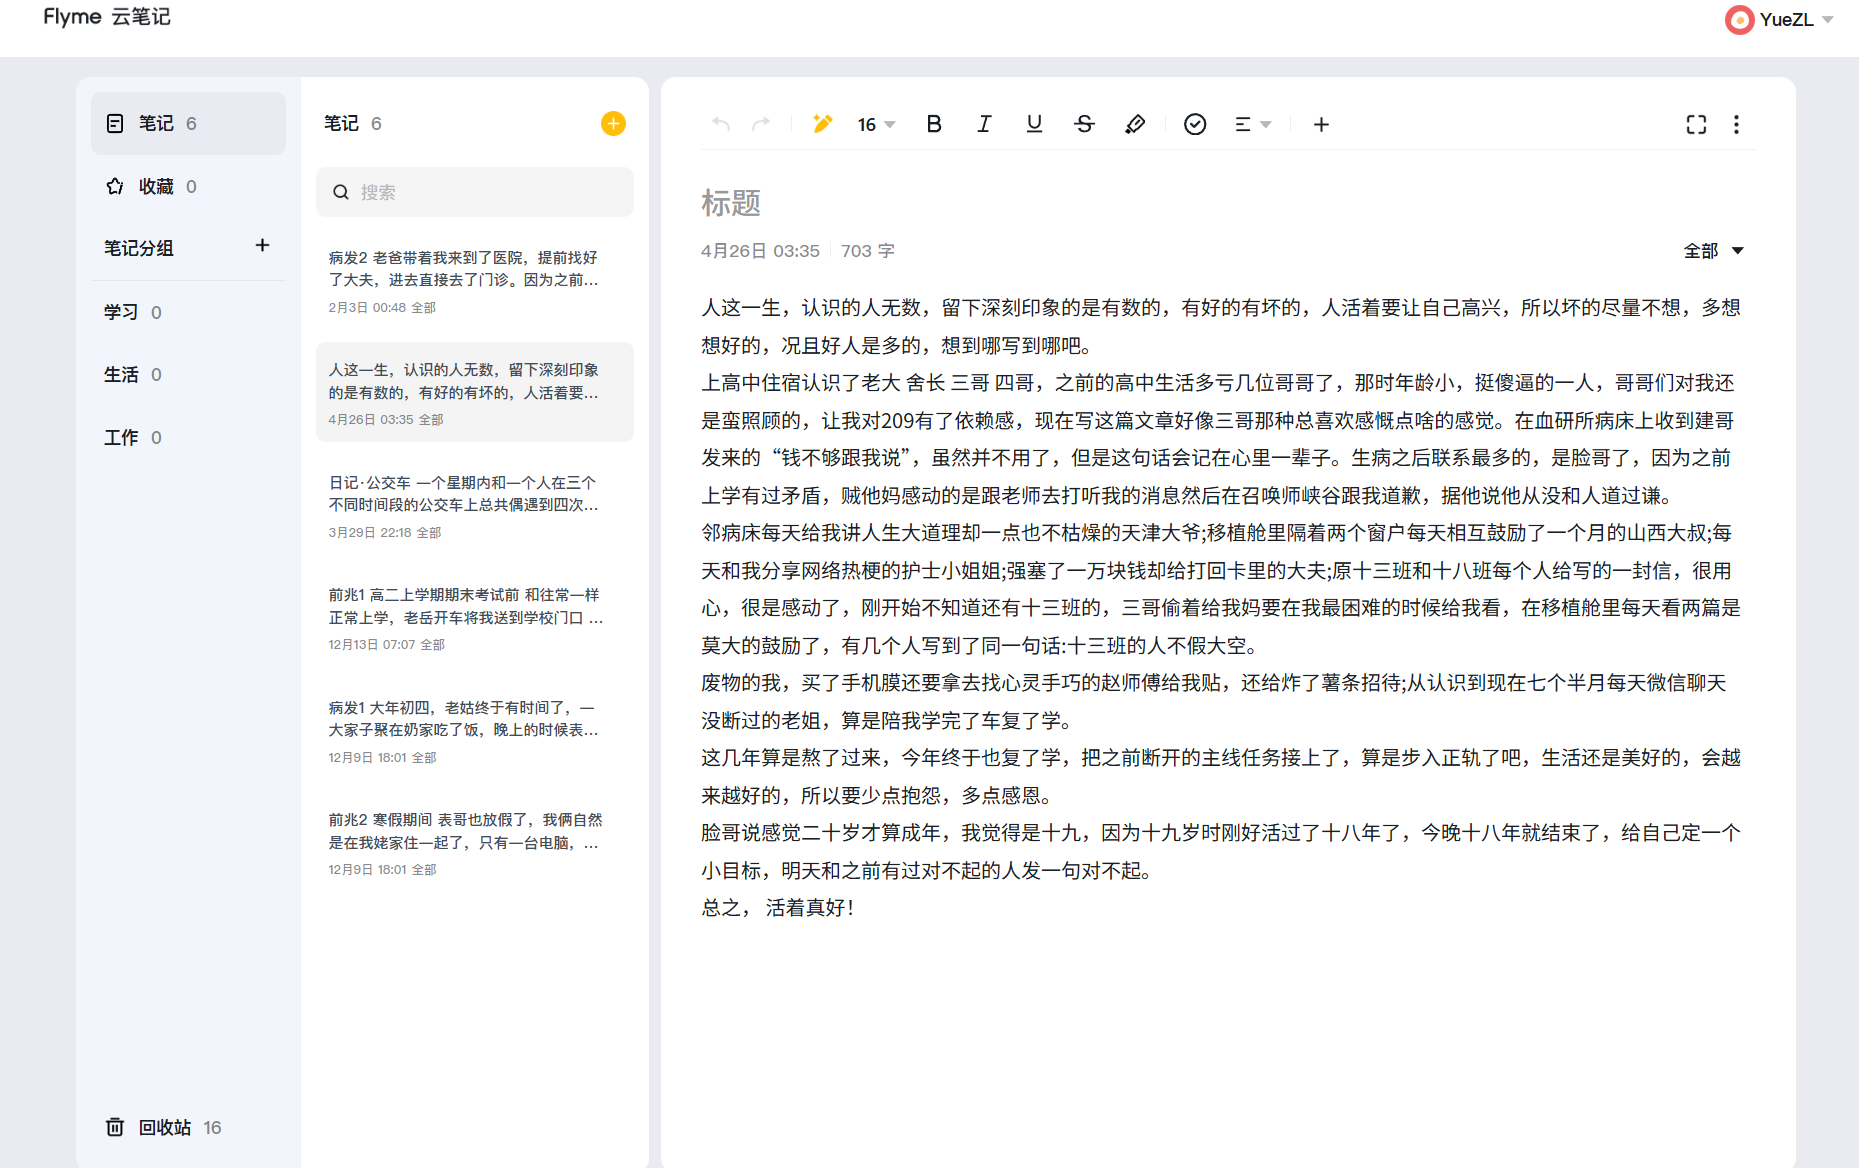Image resolution: width=1859 pixels, height=1168 pixels.
Task: Open the three-dot more options menu
Action: 1737,124
